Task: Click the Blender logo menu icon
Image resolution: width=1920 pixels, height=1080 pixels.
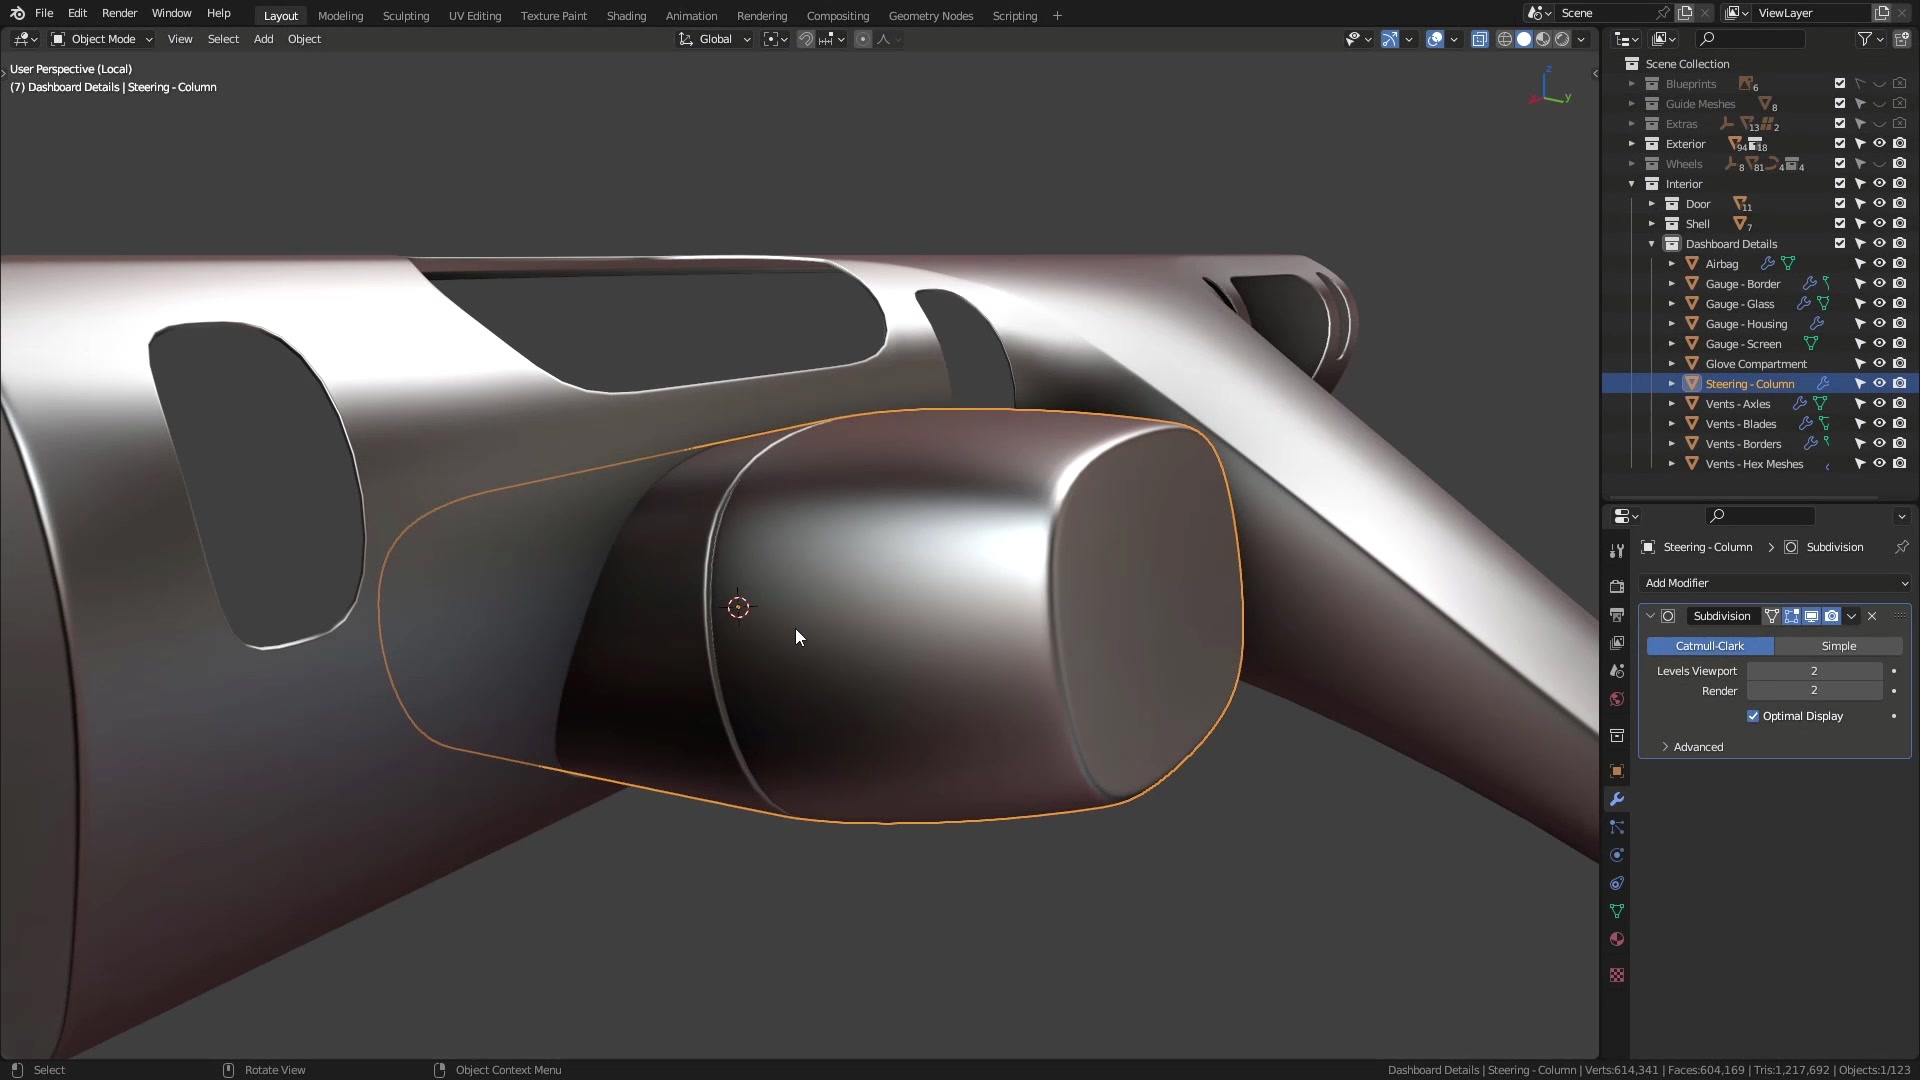Action: (17, 13)
